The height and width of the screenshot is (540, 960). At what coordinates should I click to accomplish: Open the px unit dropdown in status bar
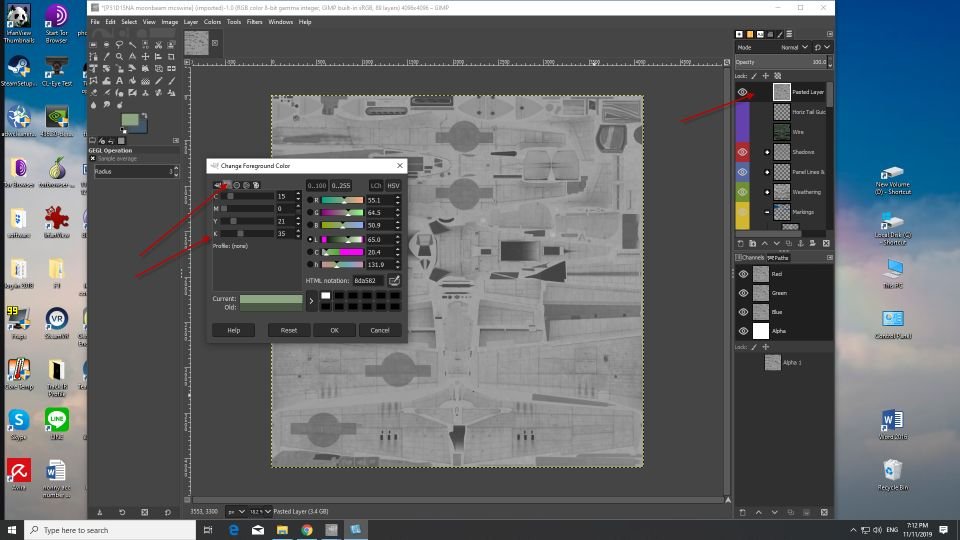[x=236, y=511]
